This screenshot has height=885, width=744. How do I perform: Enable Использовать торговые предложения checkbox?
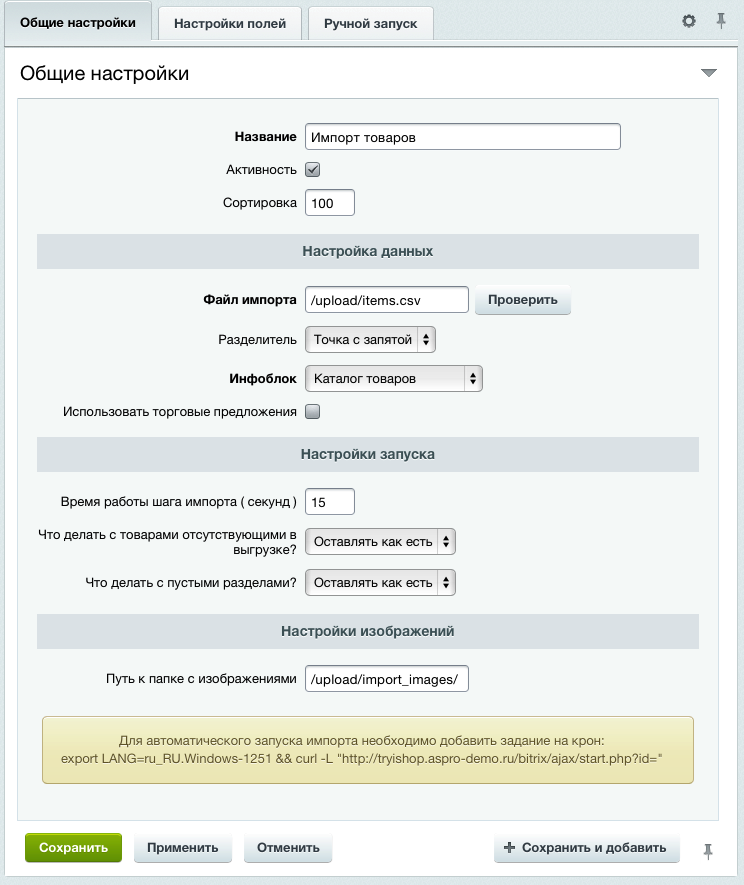point(312,411)
